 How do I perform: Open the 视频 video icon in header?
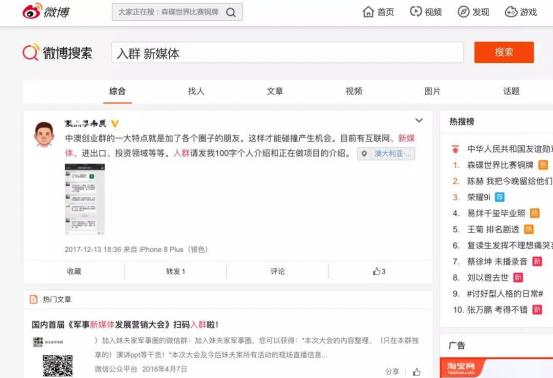(416, 12)
